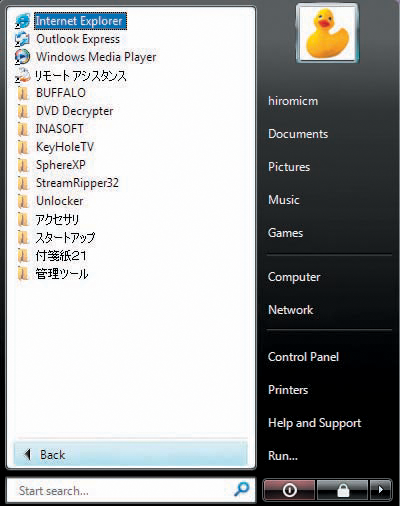Click the search magnifier icon
Viewport: 400px width, 506px height.
click(x=241, y=489)
